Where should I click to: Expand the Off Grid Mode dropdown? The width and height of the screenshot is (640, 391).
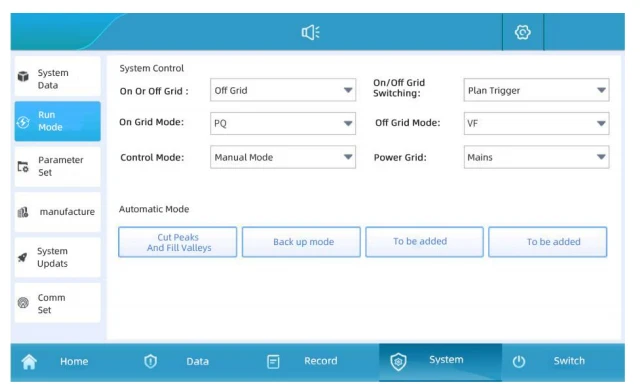(x=536, y=123)
